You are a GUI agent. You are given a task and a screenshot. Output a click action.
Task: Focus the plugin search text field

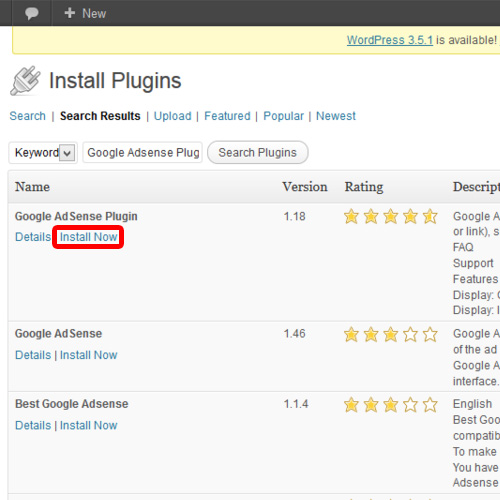tap(142, 153)
